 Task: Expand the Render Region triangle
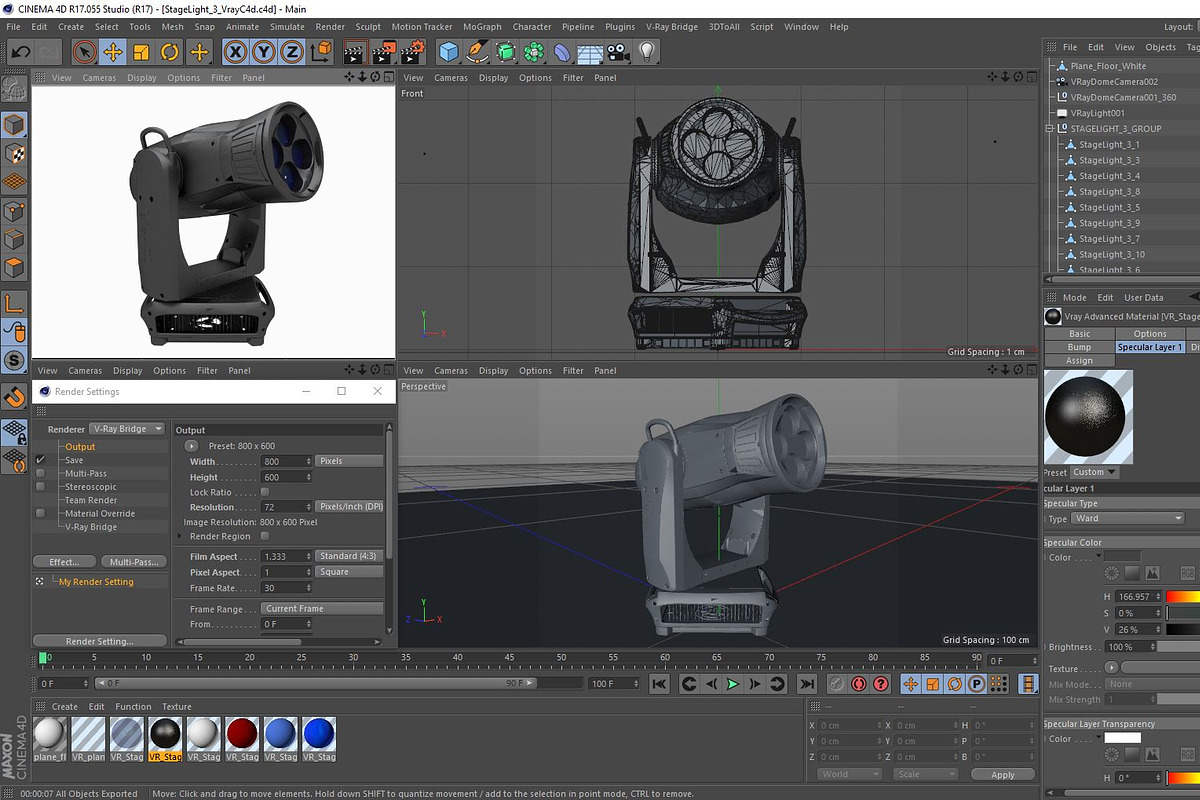181,536
